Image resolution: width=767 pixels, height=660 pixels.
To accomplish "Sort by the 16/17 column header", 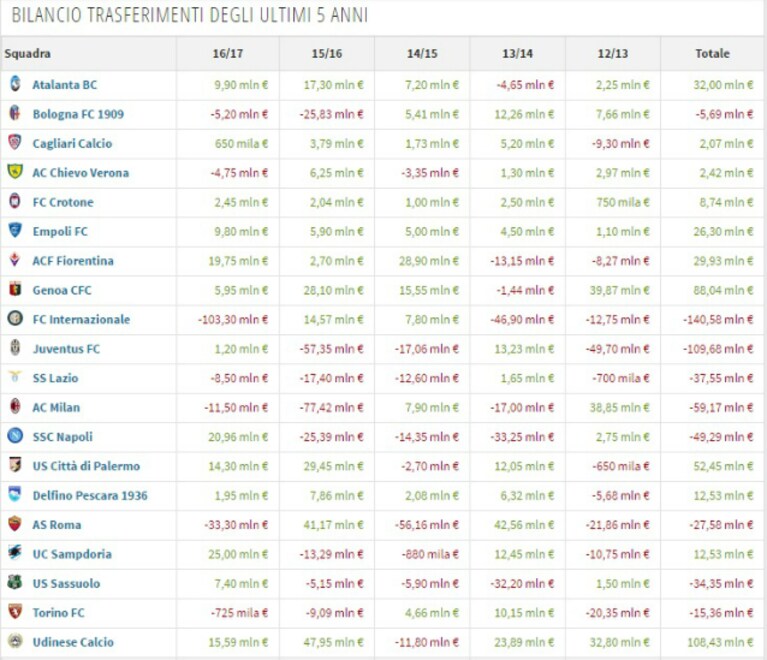I will 227,53.
